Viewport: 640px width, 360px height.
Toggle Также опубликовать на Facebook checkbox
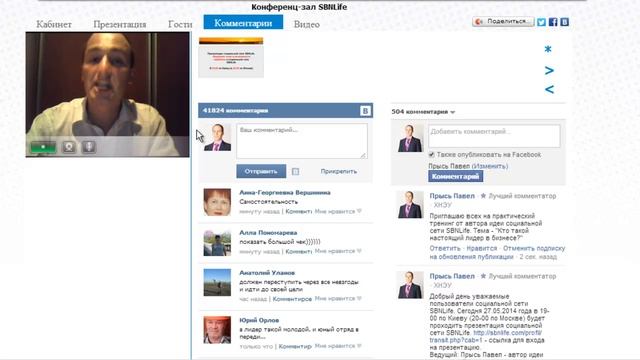click(x=431, y=155)
